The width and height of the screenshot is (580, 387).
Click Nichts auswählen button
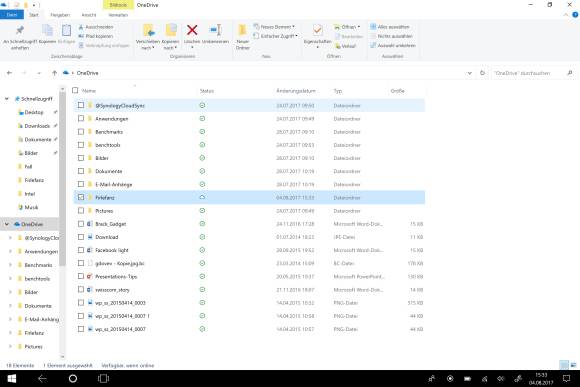point(391,36)
